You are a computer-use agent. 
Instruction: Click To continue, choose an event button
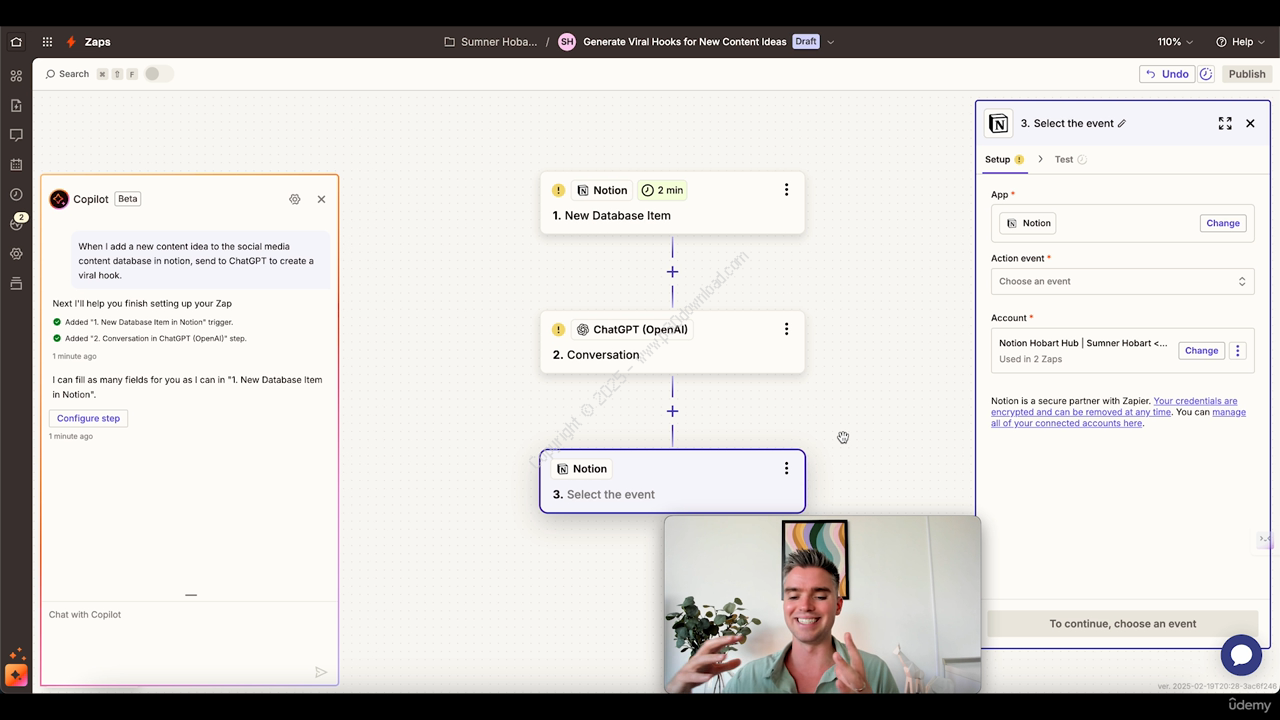click(1122, 624)
